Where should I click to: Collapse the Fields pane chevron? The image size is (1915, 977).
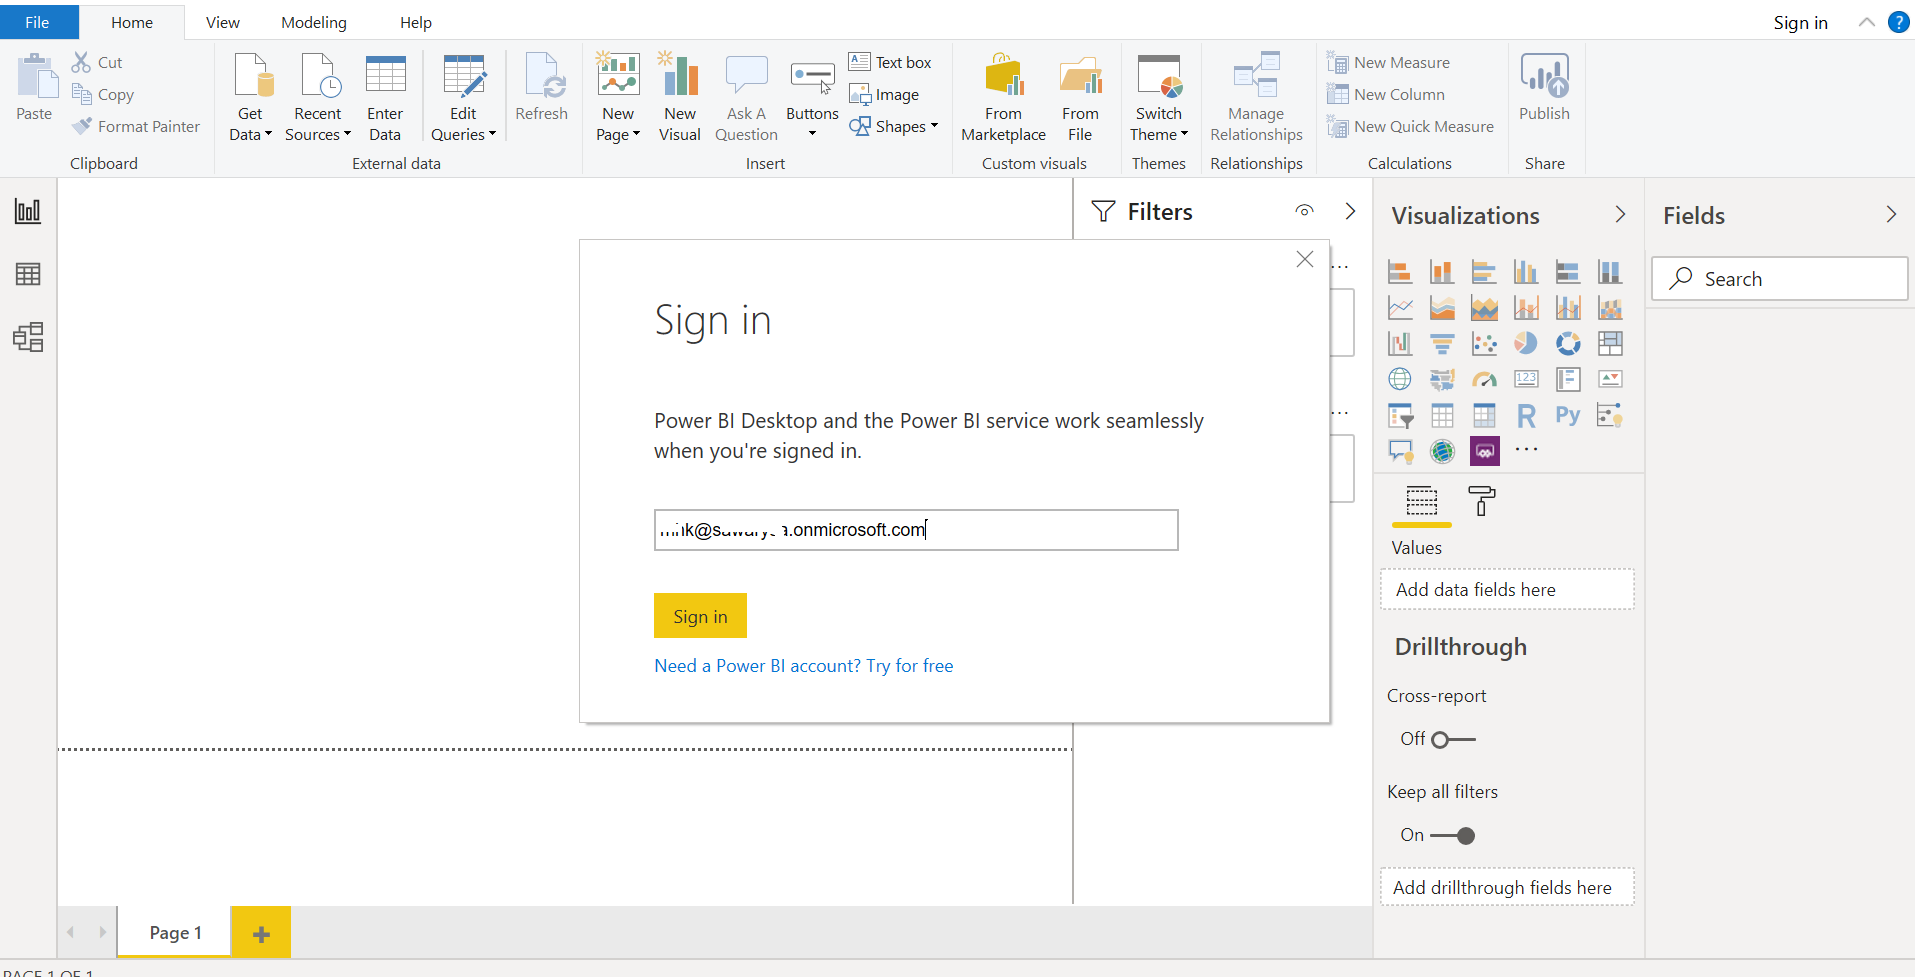(x=1891, y=215)
